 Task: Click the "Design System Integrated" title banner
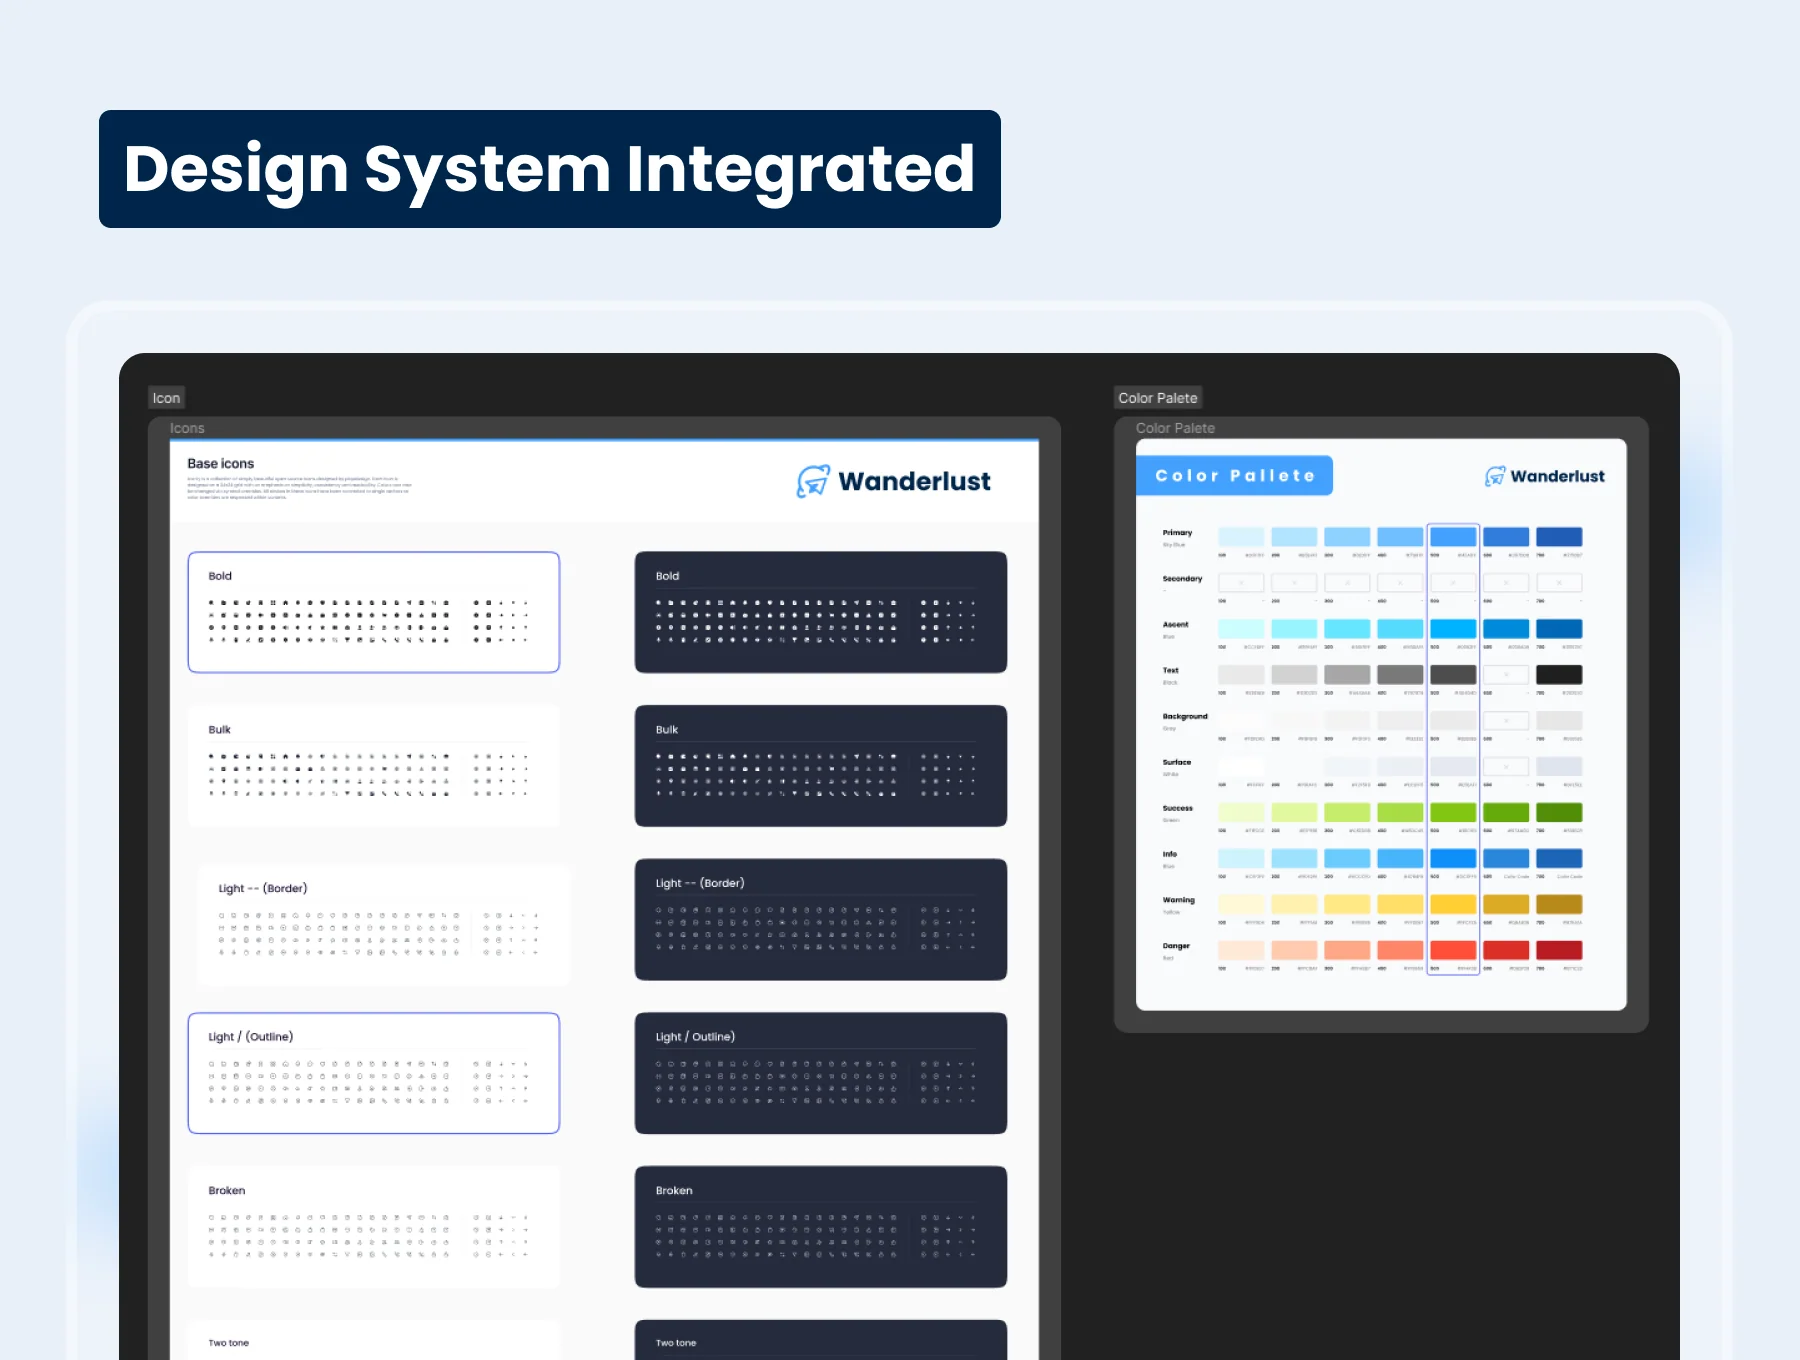pyautogui.click(x=550, y=169)
